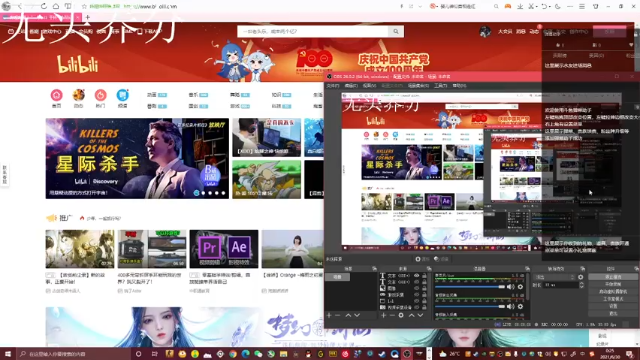The image size is (640, 360).
Task: Pop out the 场景 dock panel
Action: [374, 269]
